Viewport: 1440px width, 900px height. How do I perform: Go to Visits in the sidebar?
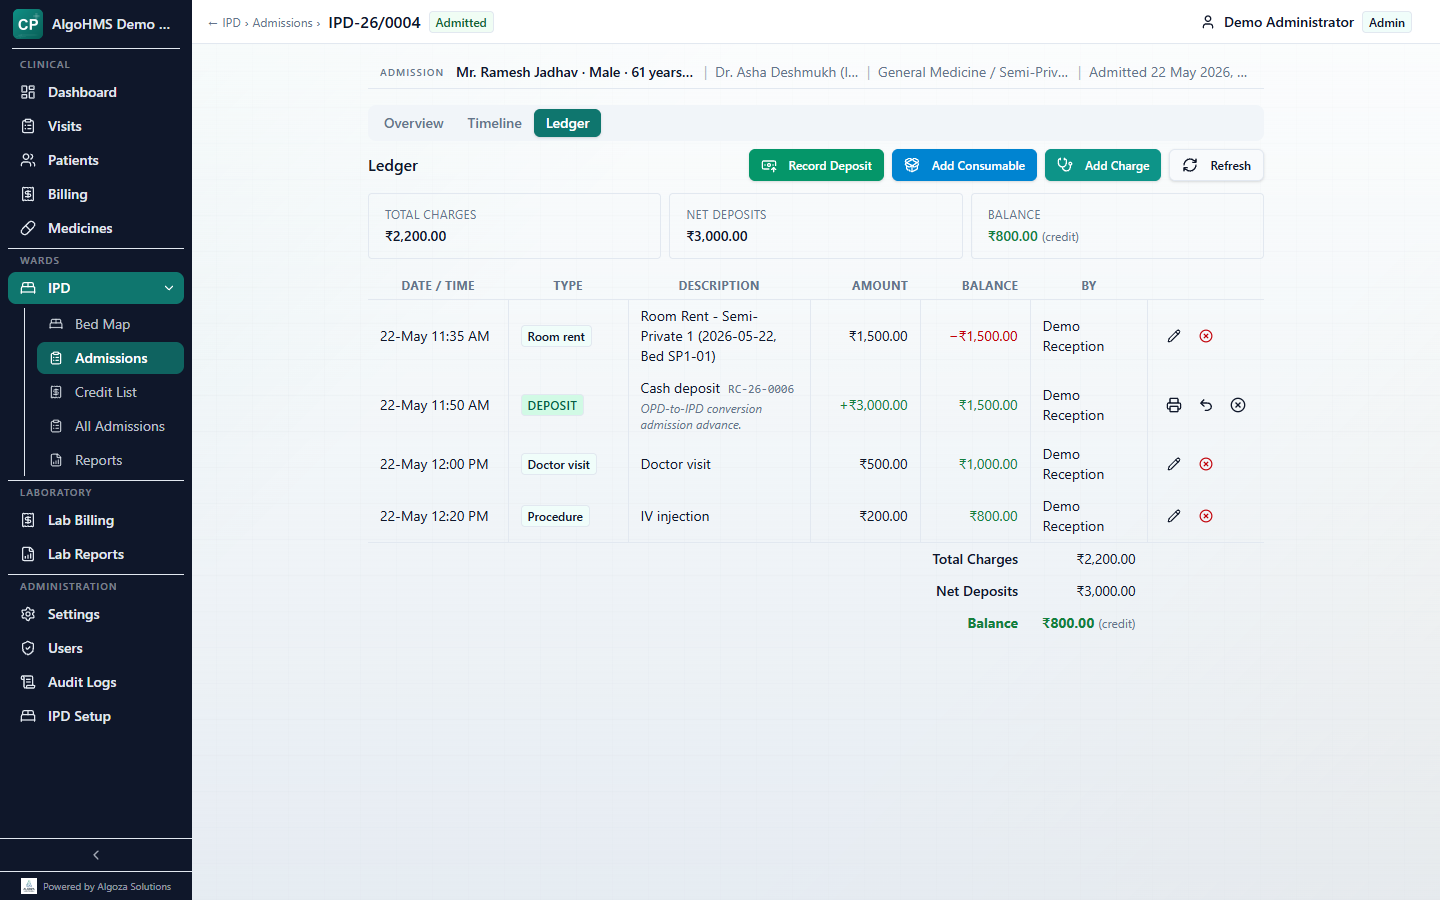(x=96, y=126)
